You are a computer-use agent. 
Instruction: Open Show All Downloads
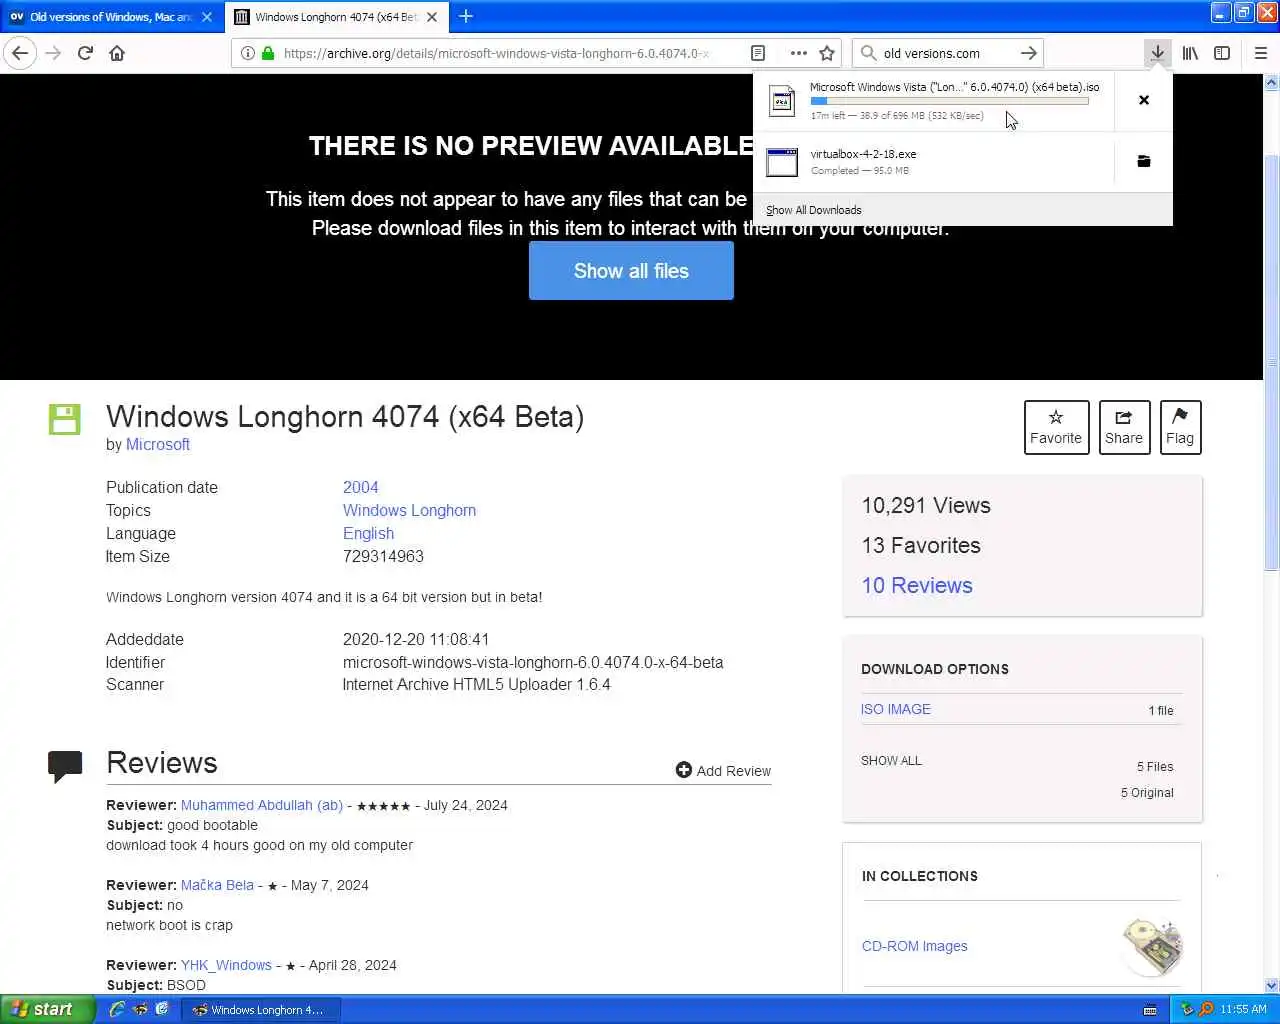(x=813, y=210)
